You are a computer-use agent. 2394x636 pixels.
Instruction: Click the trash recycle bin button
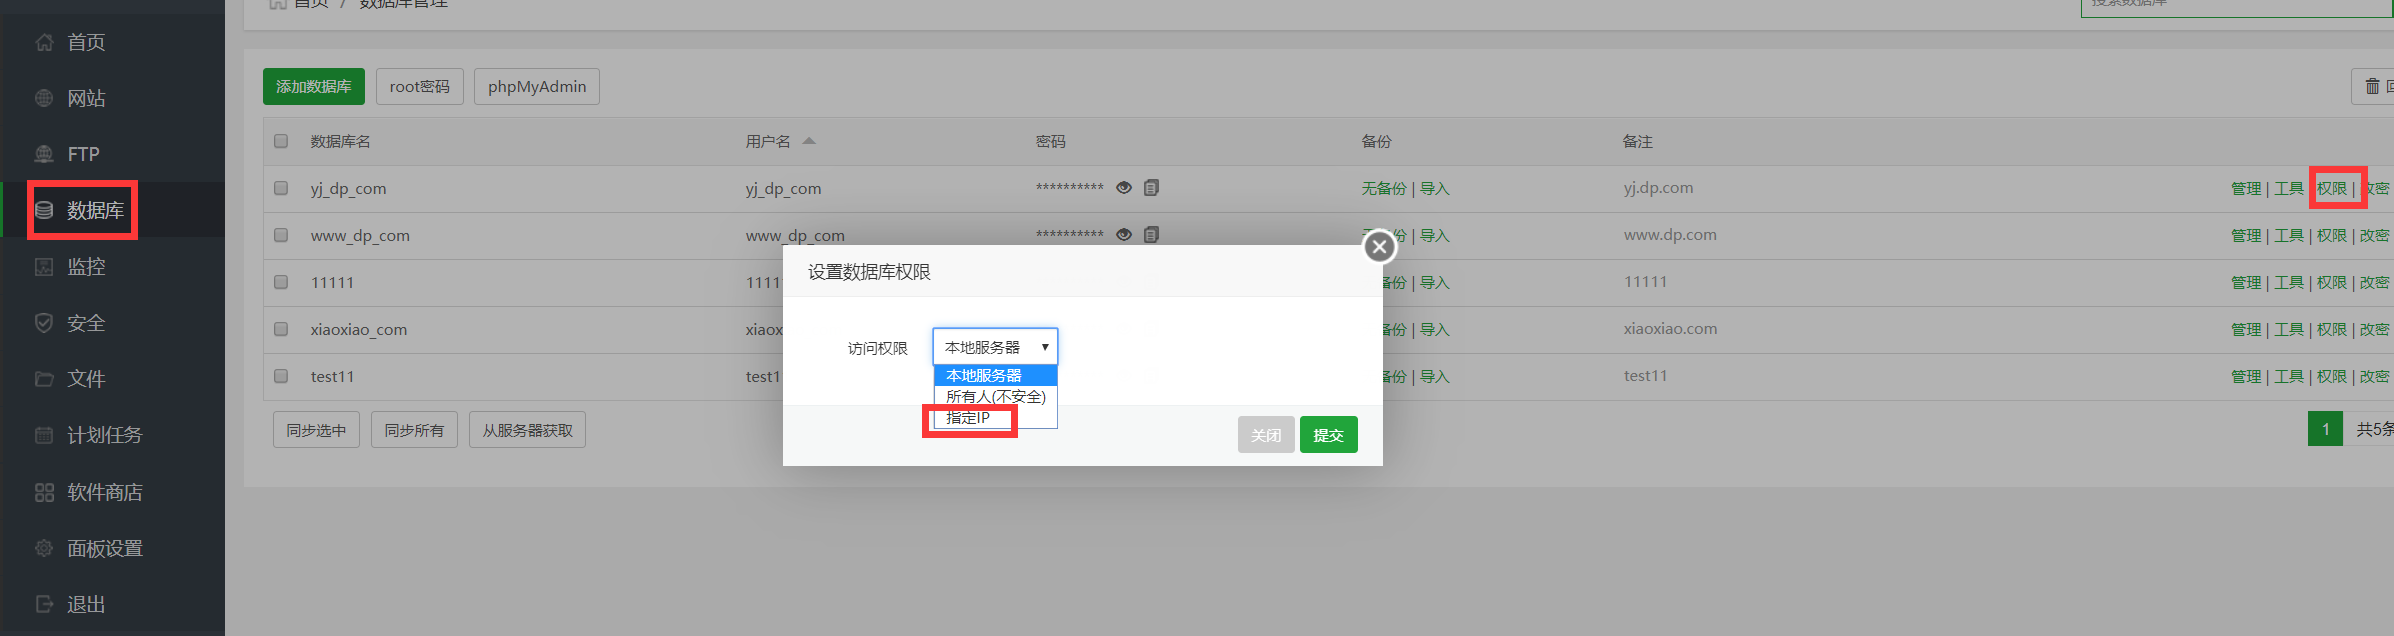[2373, 87]
